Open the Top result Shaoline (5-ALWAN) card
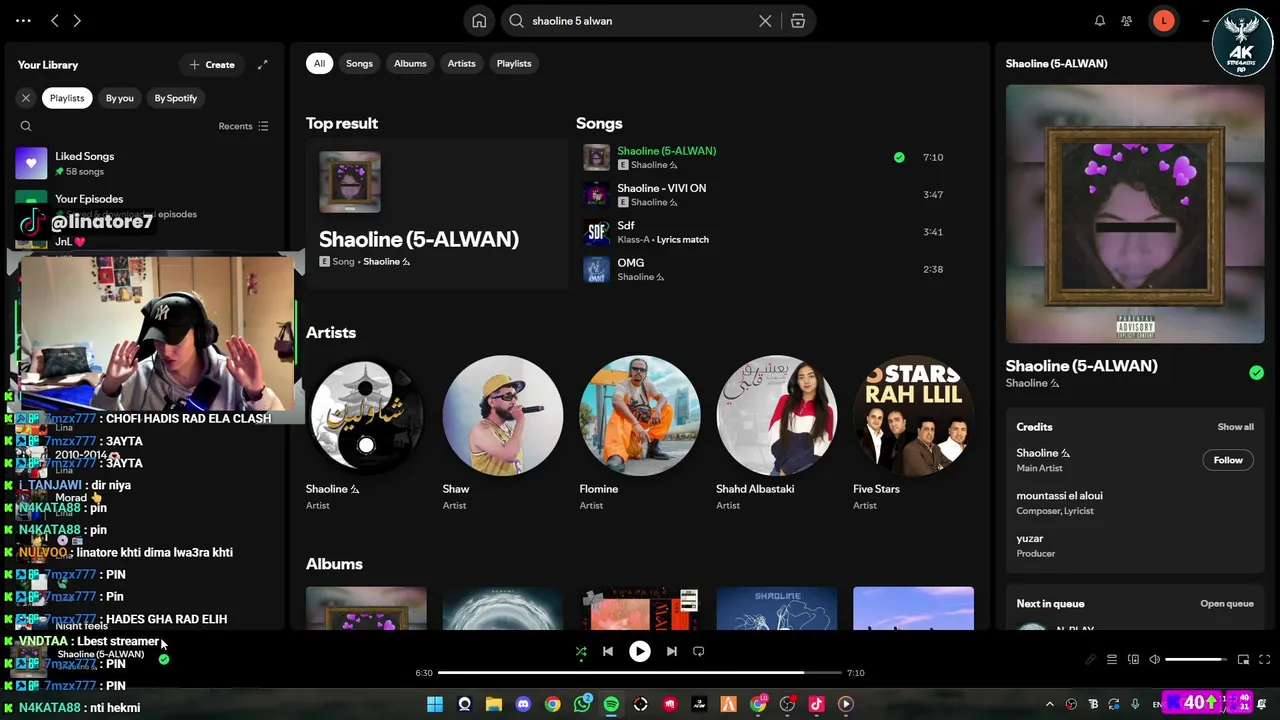This screenshot has height=720, width=1280. [x=435, y=212]
